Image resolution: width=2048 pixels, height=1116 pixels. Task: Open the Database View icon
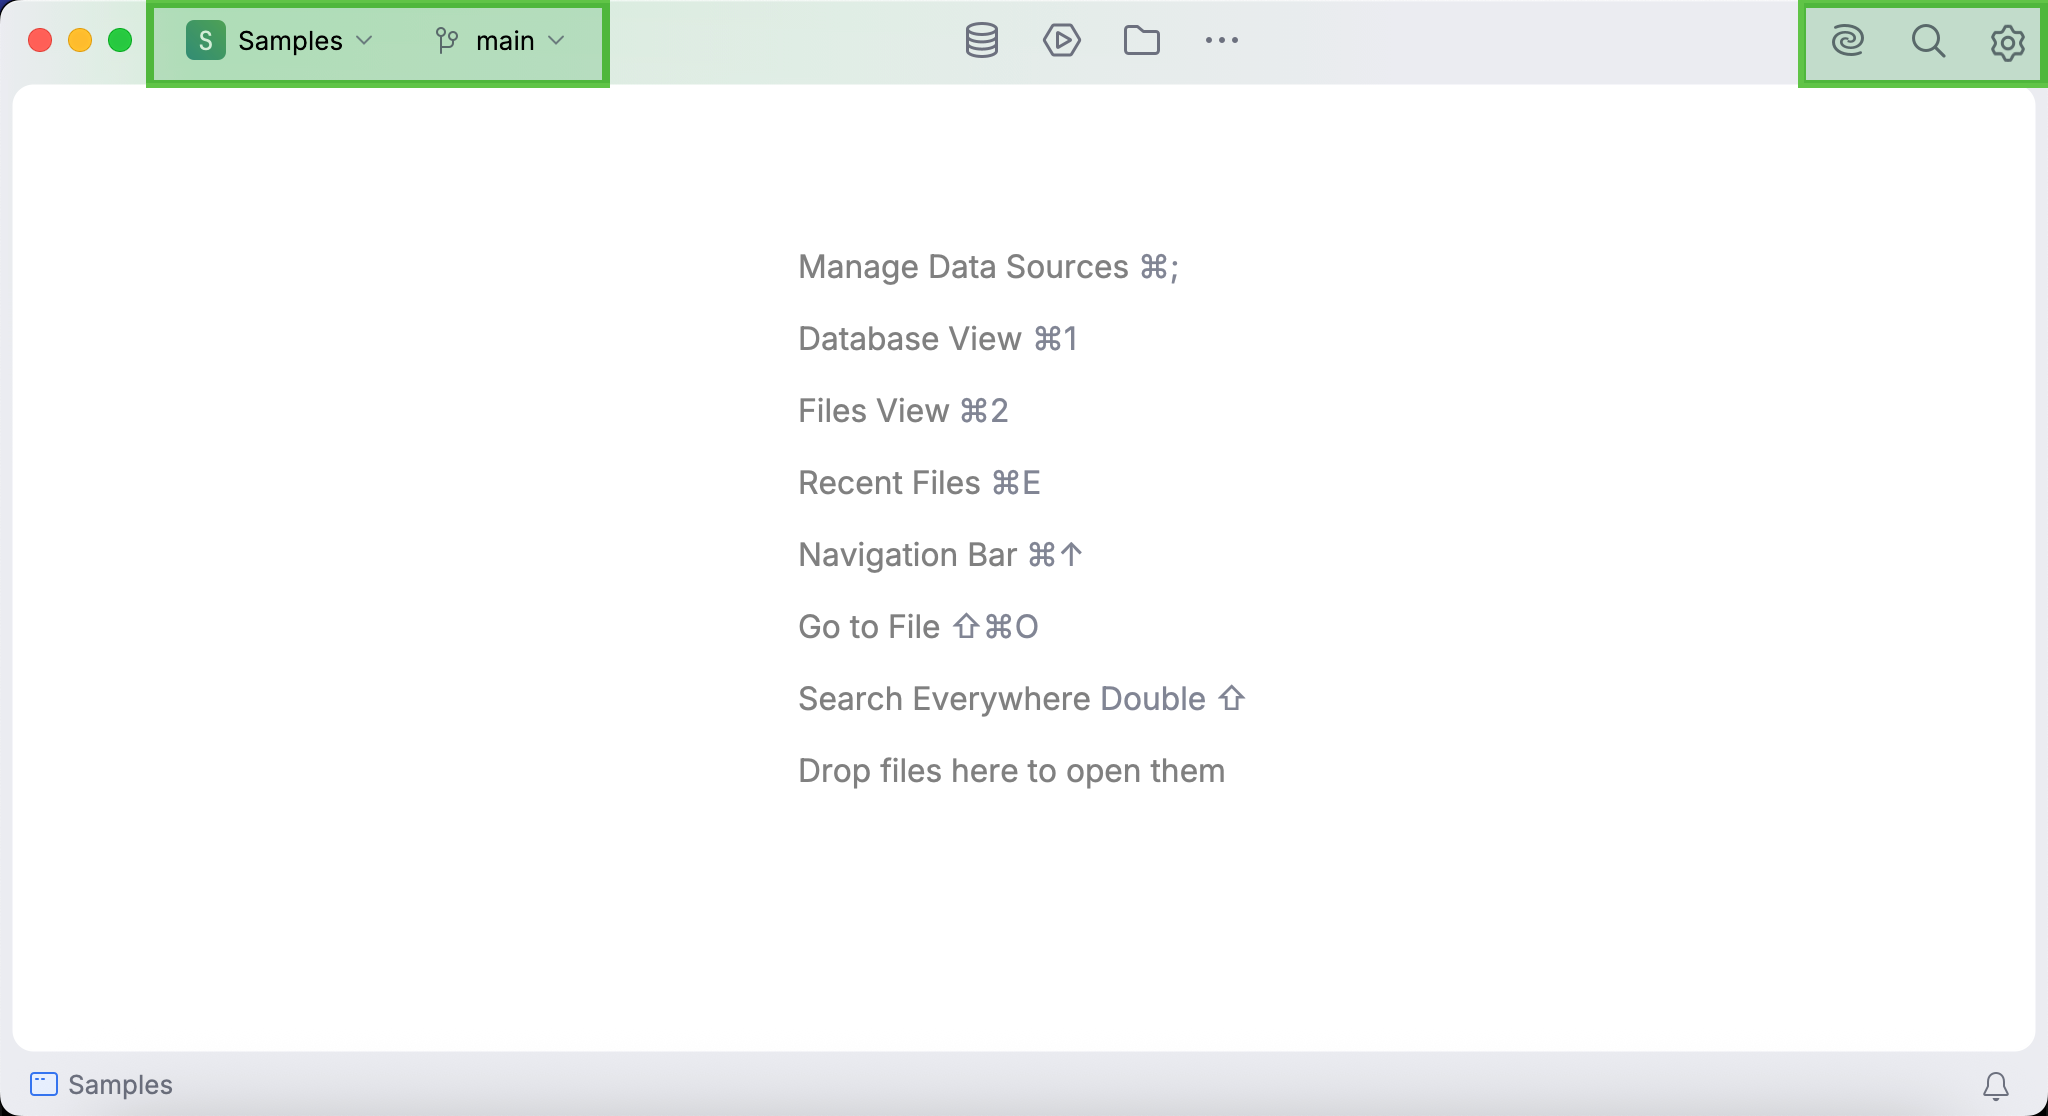(981, 41)
